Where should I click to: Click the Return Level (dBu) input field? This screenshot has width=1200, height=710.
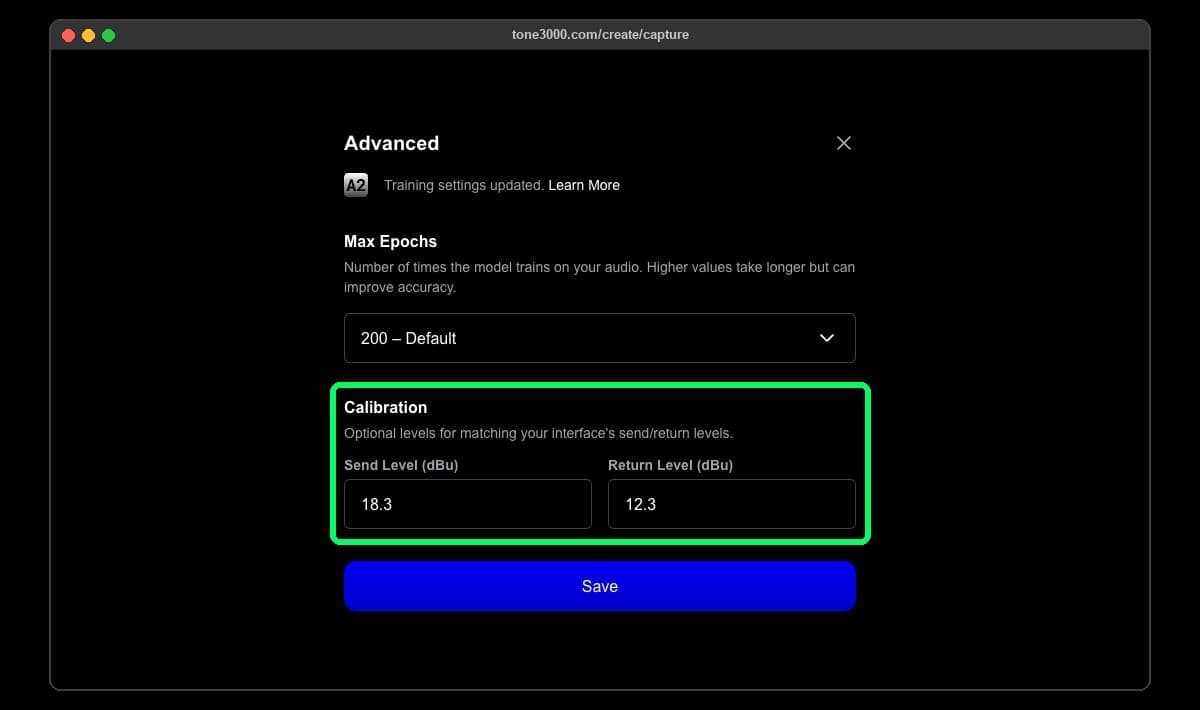(x=732, y=504)
